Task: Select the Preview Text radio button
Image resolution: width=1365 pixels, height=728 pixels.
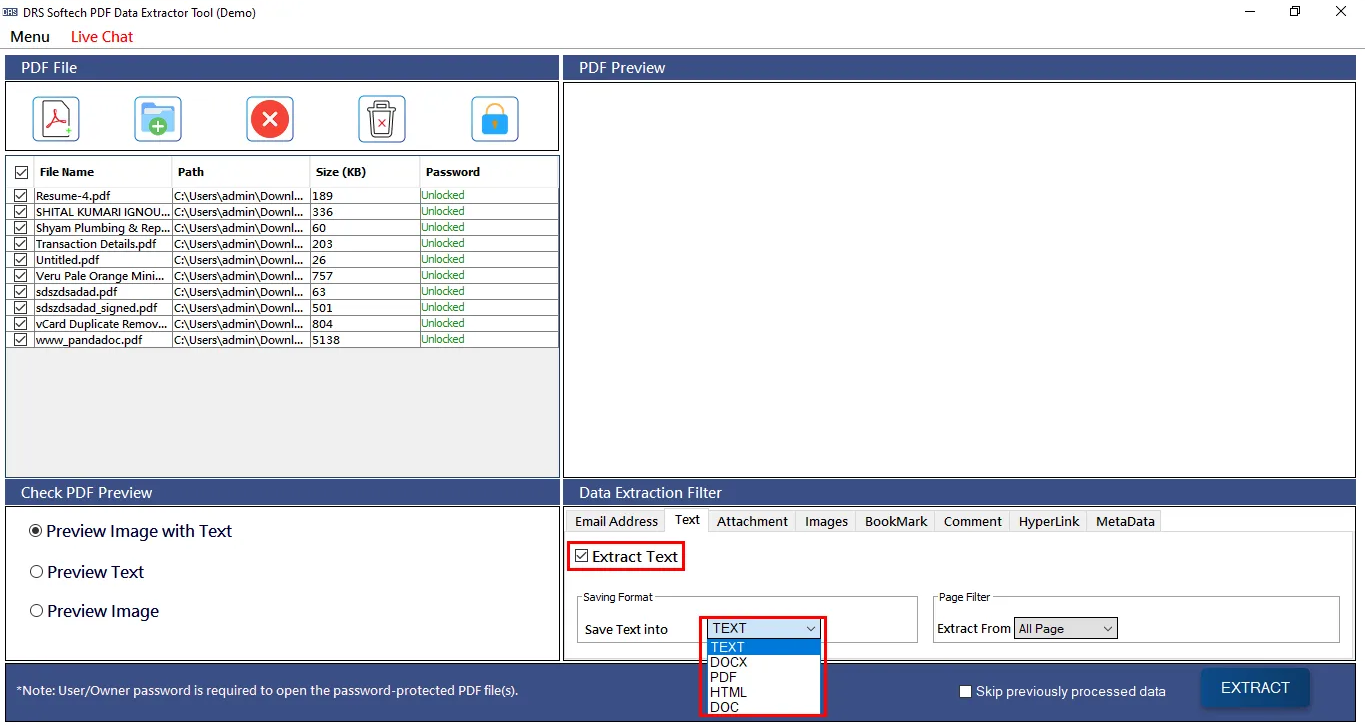Action: (x=36, y=572)
